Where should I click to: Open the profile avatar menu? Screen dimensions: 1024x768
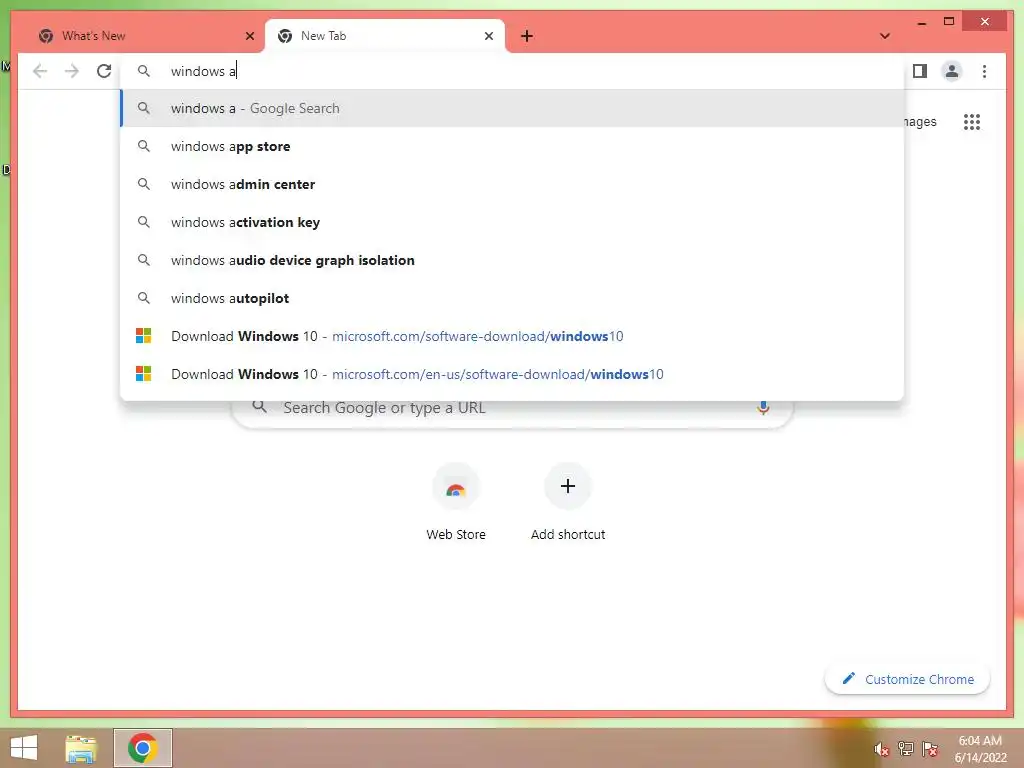(952, 71)
